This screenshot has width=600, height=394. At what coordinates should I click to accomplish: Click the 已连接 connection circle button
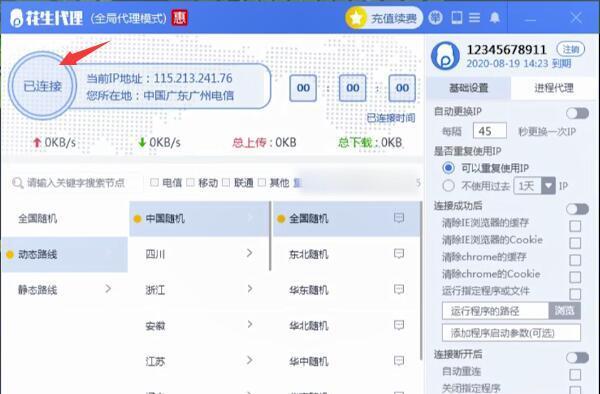coord(42,86)
